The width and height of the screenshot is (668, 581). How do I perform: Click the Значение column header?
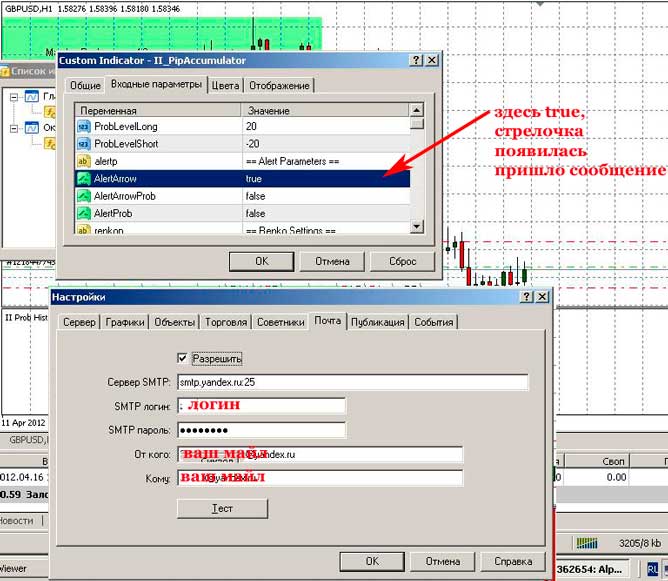[x=325, y=110]
